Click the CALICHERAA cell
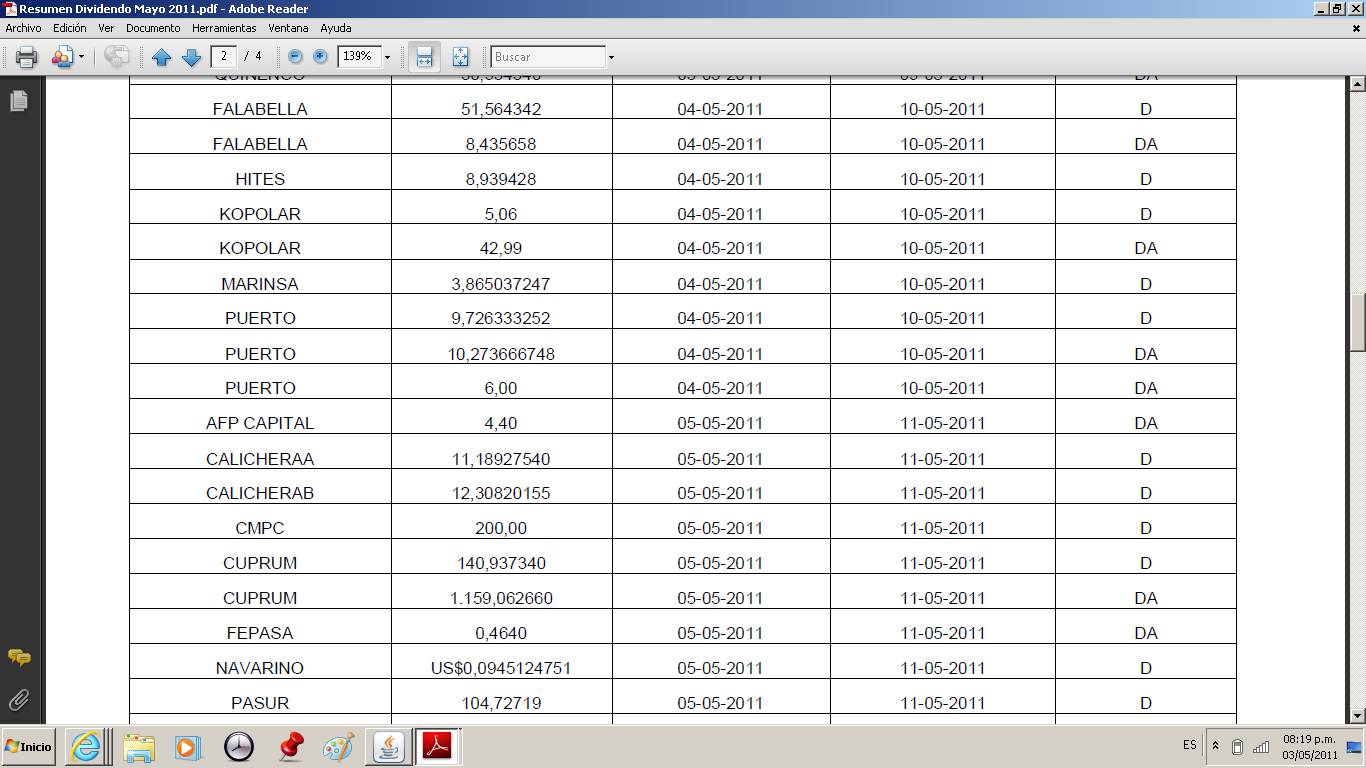The width and height of the screenshot is (1366, 768). (260, 459)
